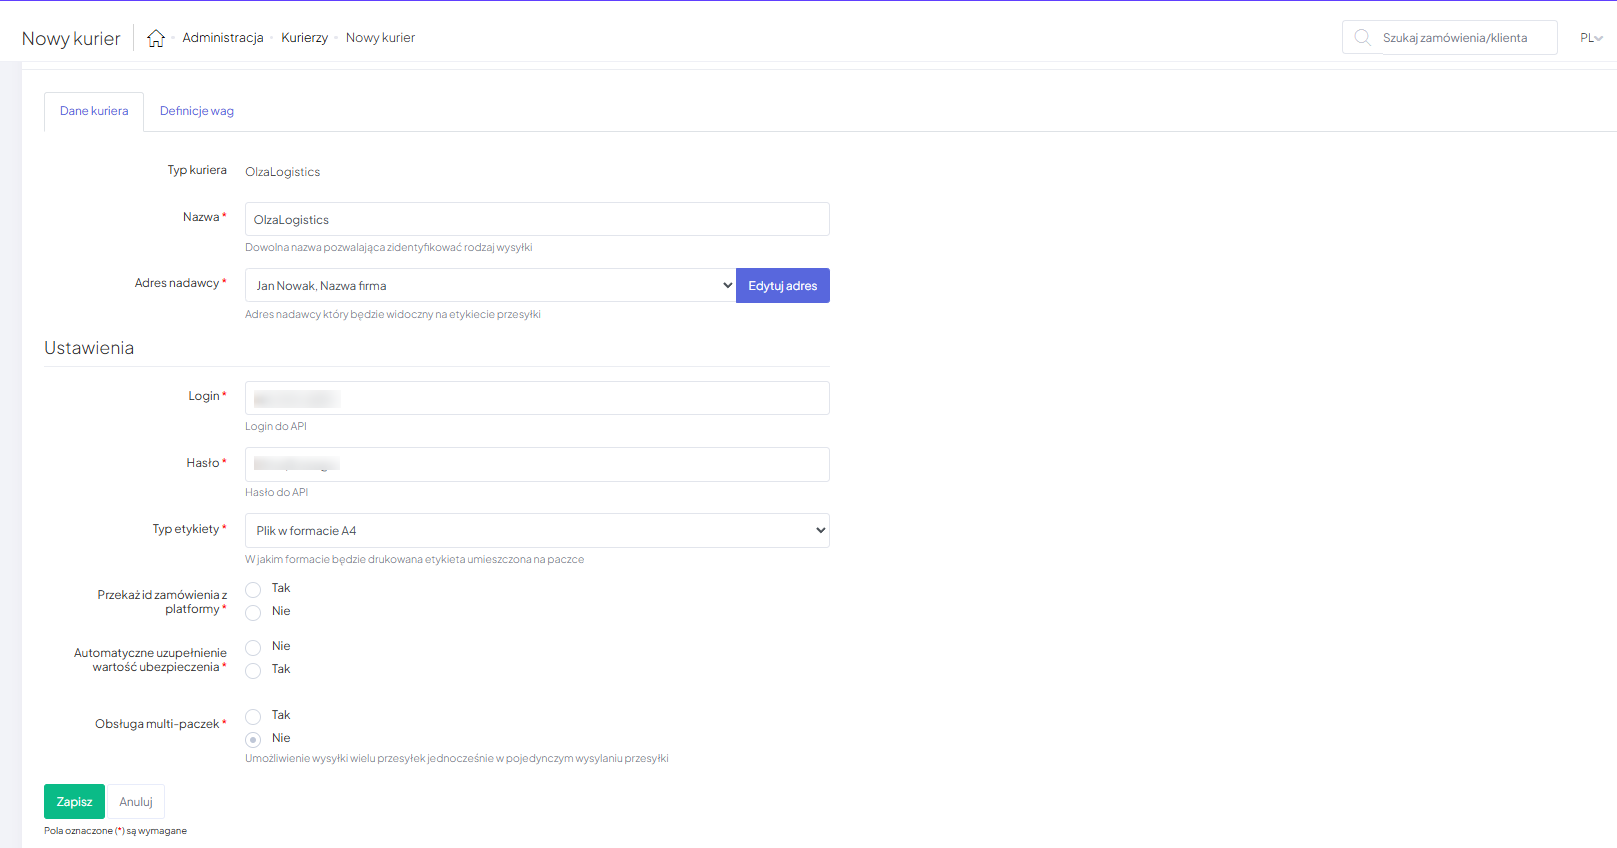Viewport: 1617px width, 848px height.
Task: Select Nie for Obsługa multi-paczek
Action: [x=253, y=739]
